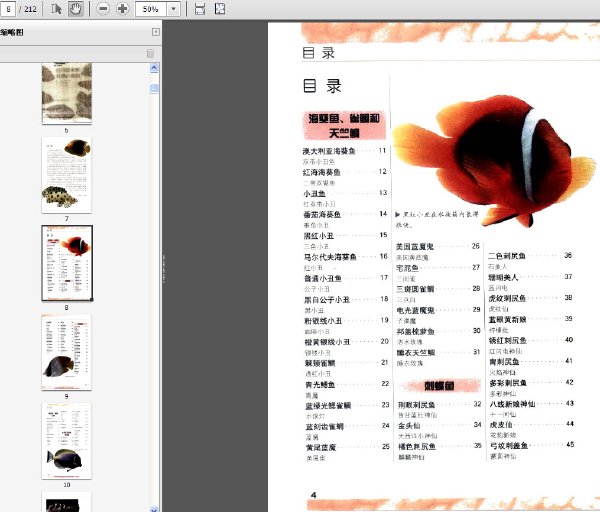
Task: Click the large 目录 heading on page
Action: click(x=322, y=86)
